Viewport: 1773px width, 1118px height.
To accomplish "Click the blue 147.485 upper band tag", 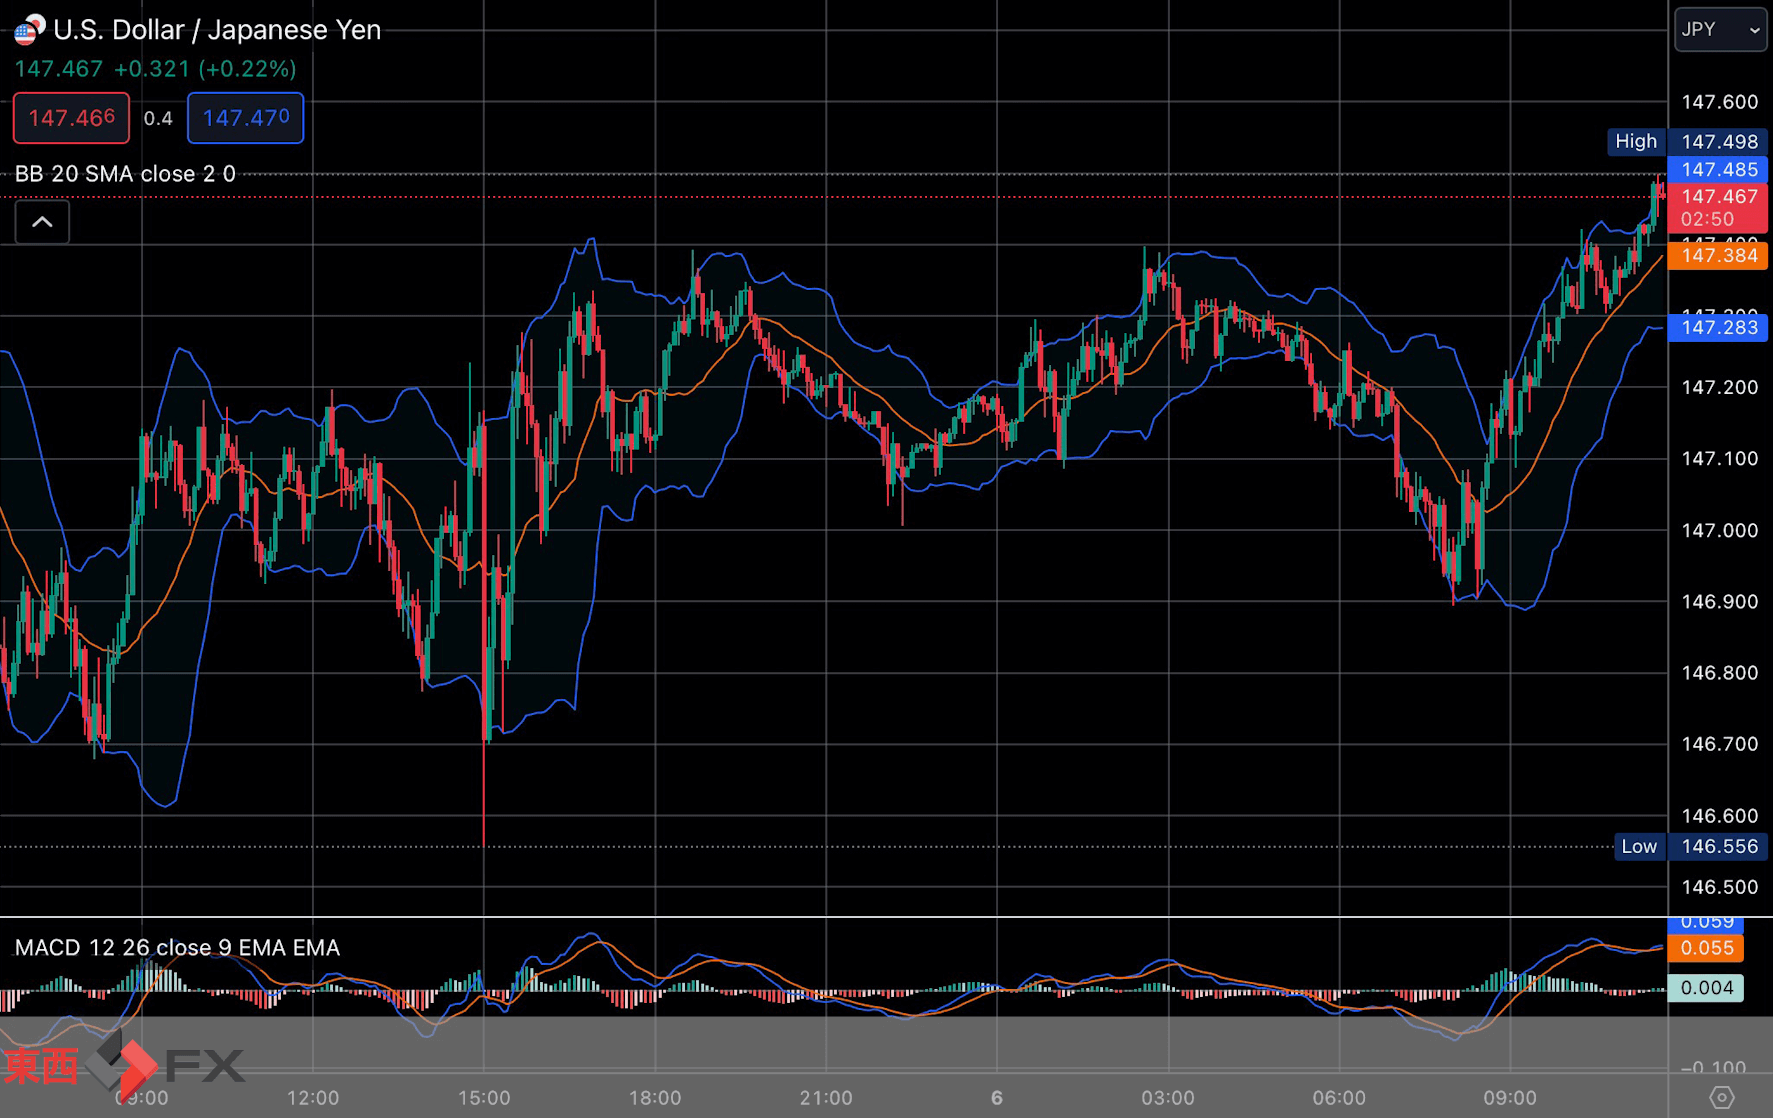I will 1718,170.
